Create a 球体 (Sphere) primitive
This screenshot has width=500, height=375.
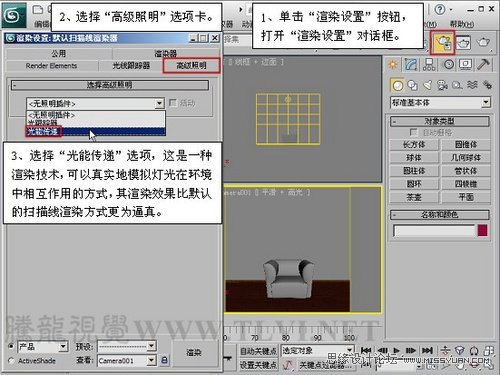pyautogui.click(x=414, y=158)
